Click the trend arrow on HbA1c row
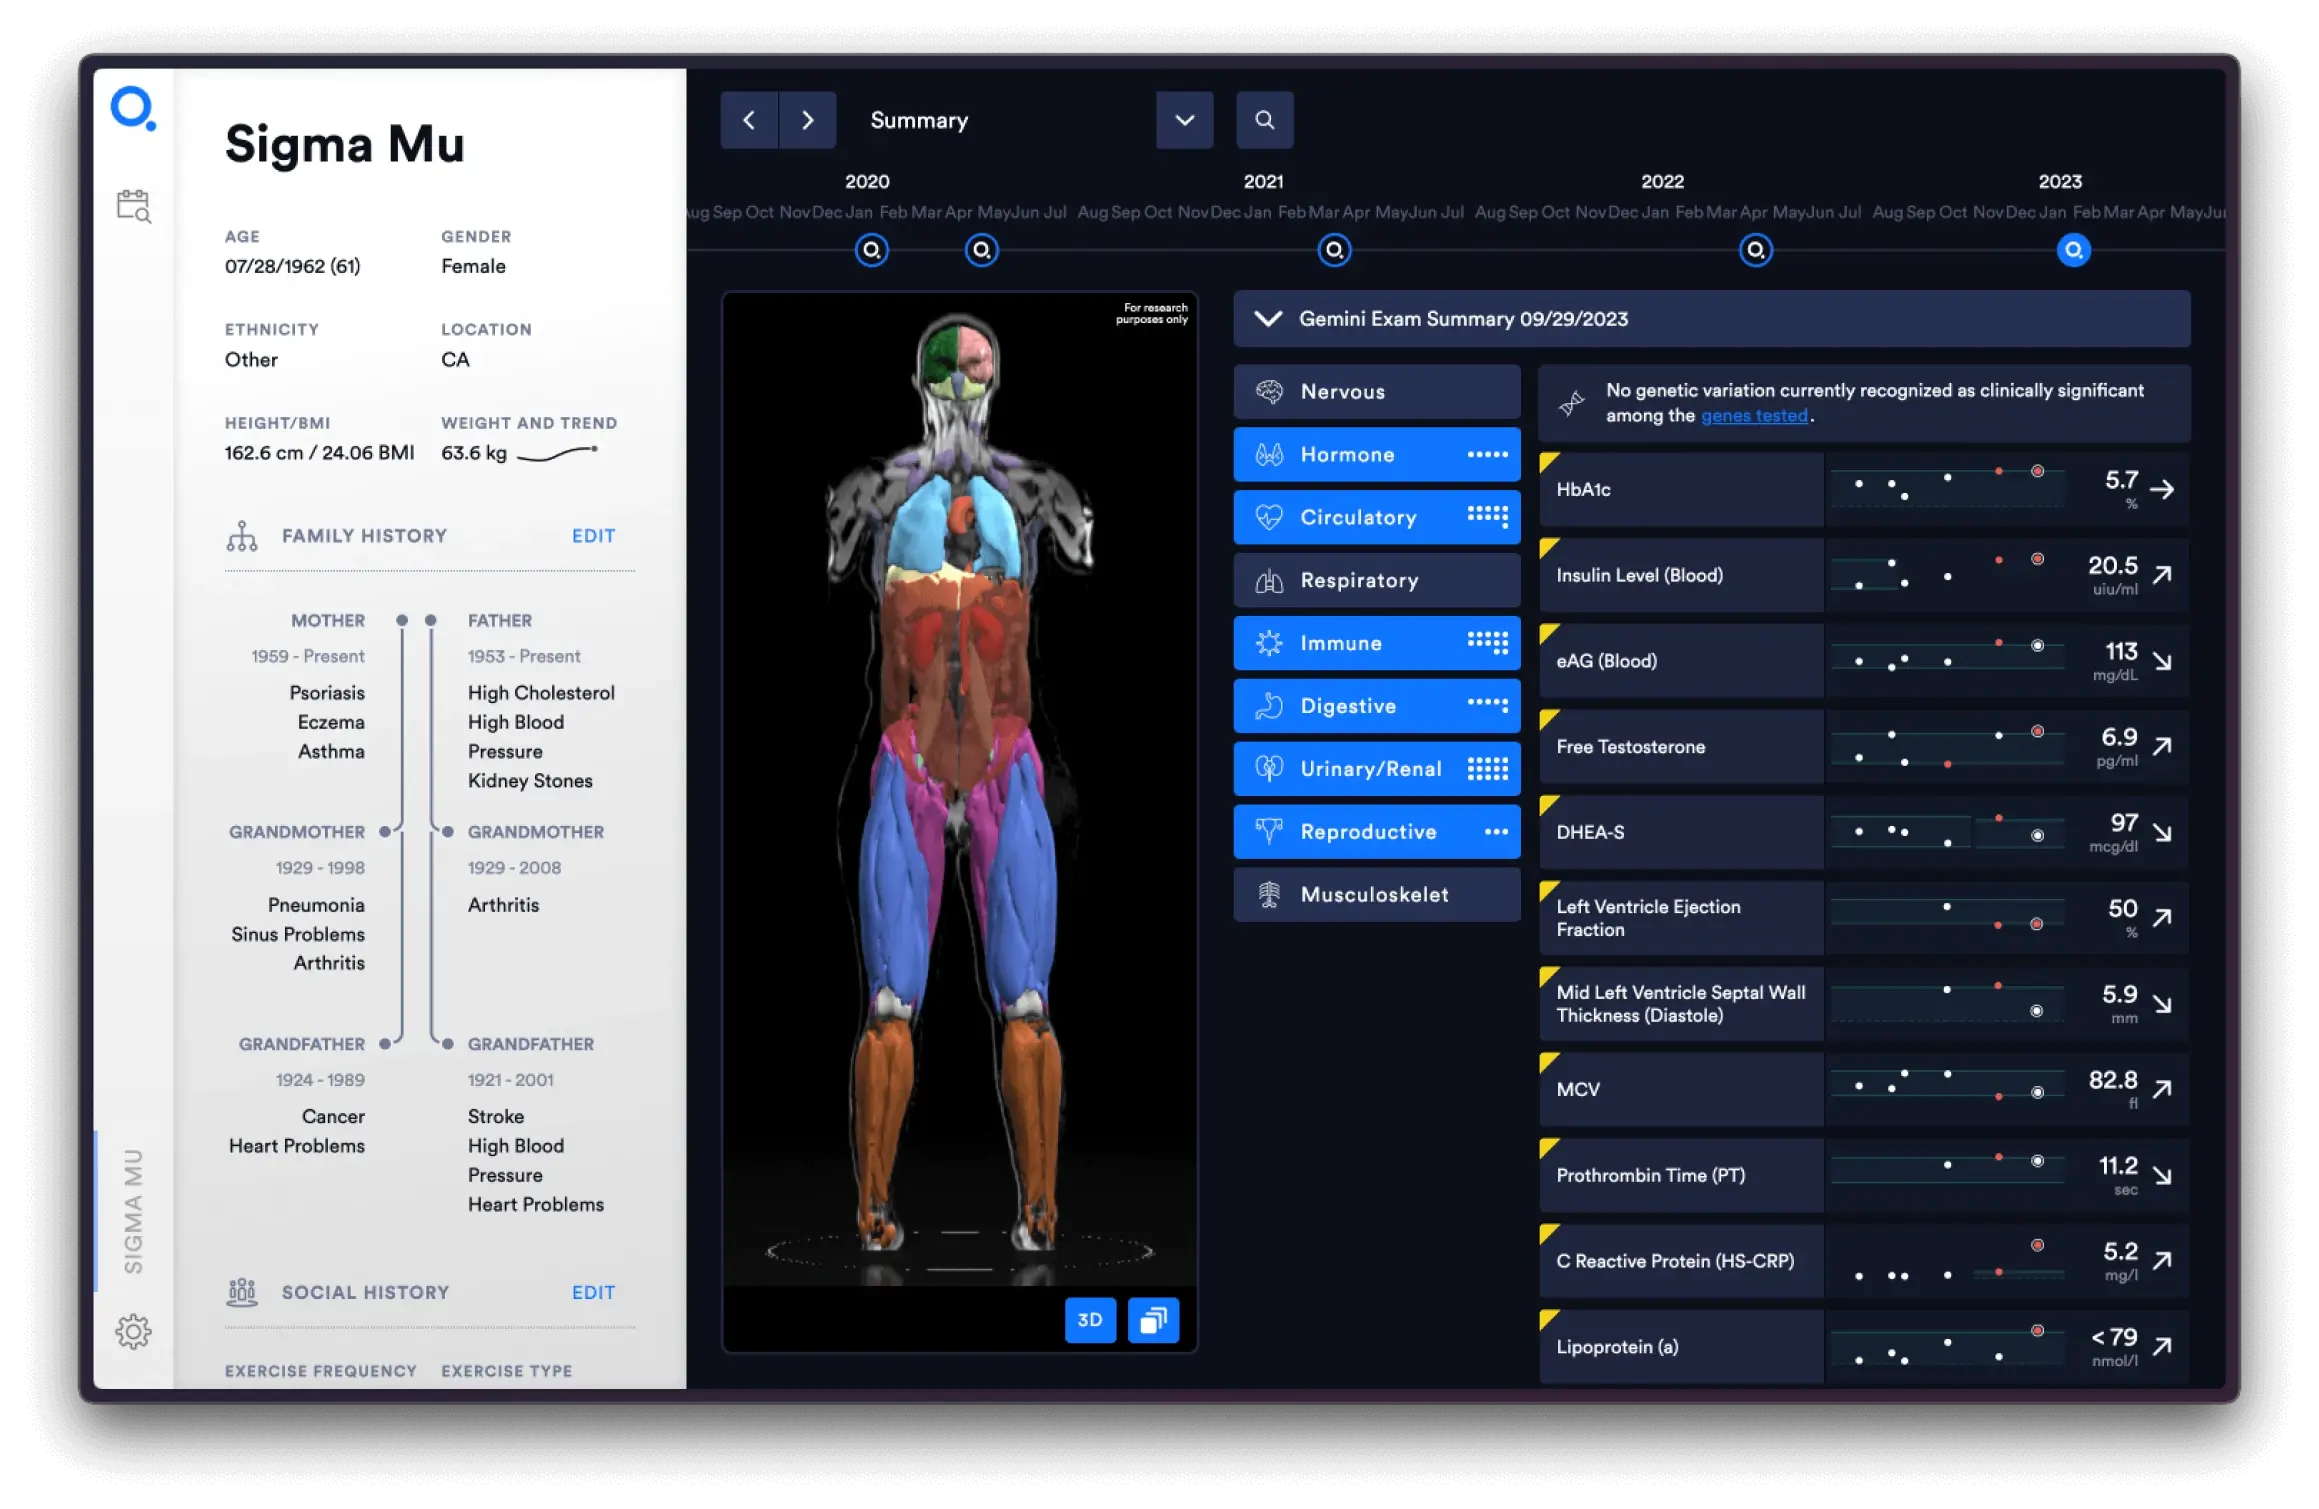This screenshot has width=2319, height=1509. pyautogui.click(x=2162, y=489)
